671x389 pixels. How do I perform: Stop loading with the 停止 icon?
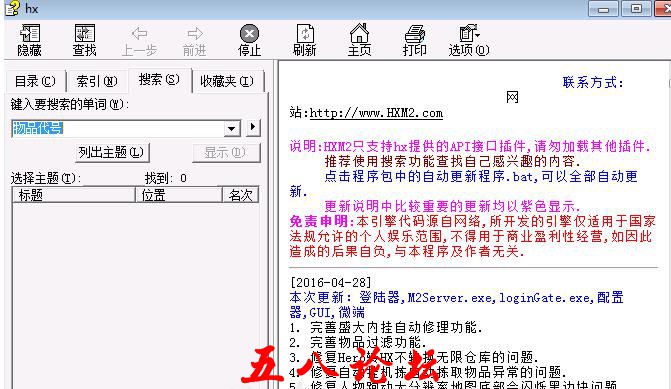click(x=249, y=40)
